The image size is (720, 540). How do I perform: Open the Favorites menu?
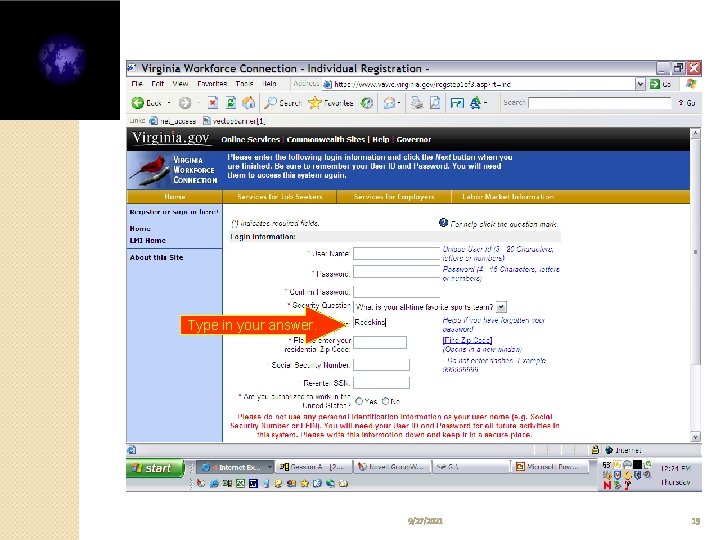pyautogui.click(x=212, y=84)
